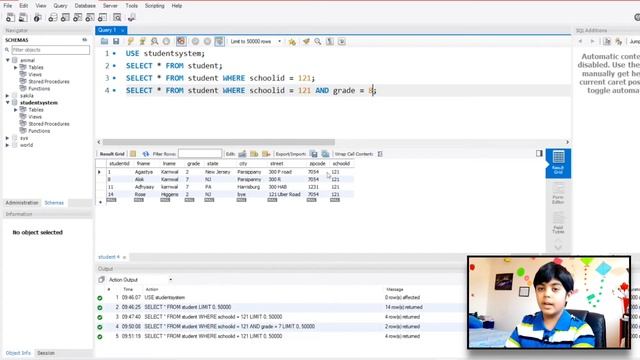Expand the sakila schema node

coord(7,96)
